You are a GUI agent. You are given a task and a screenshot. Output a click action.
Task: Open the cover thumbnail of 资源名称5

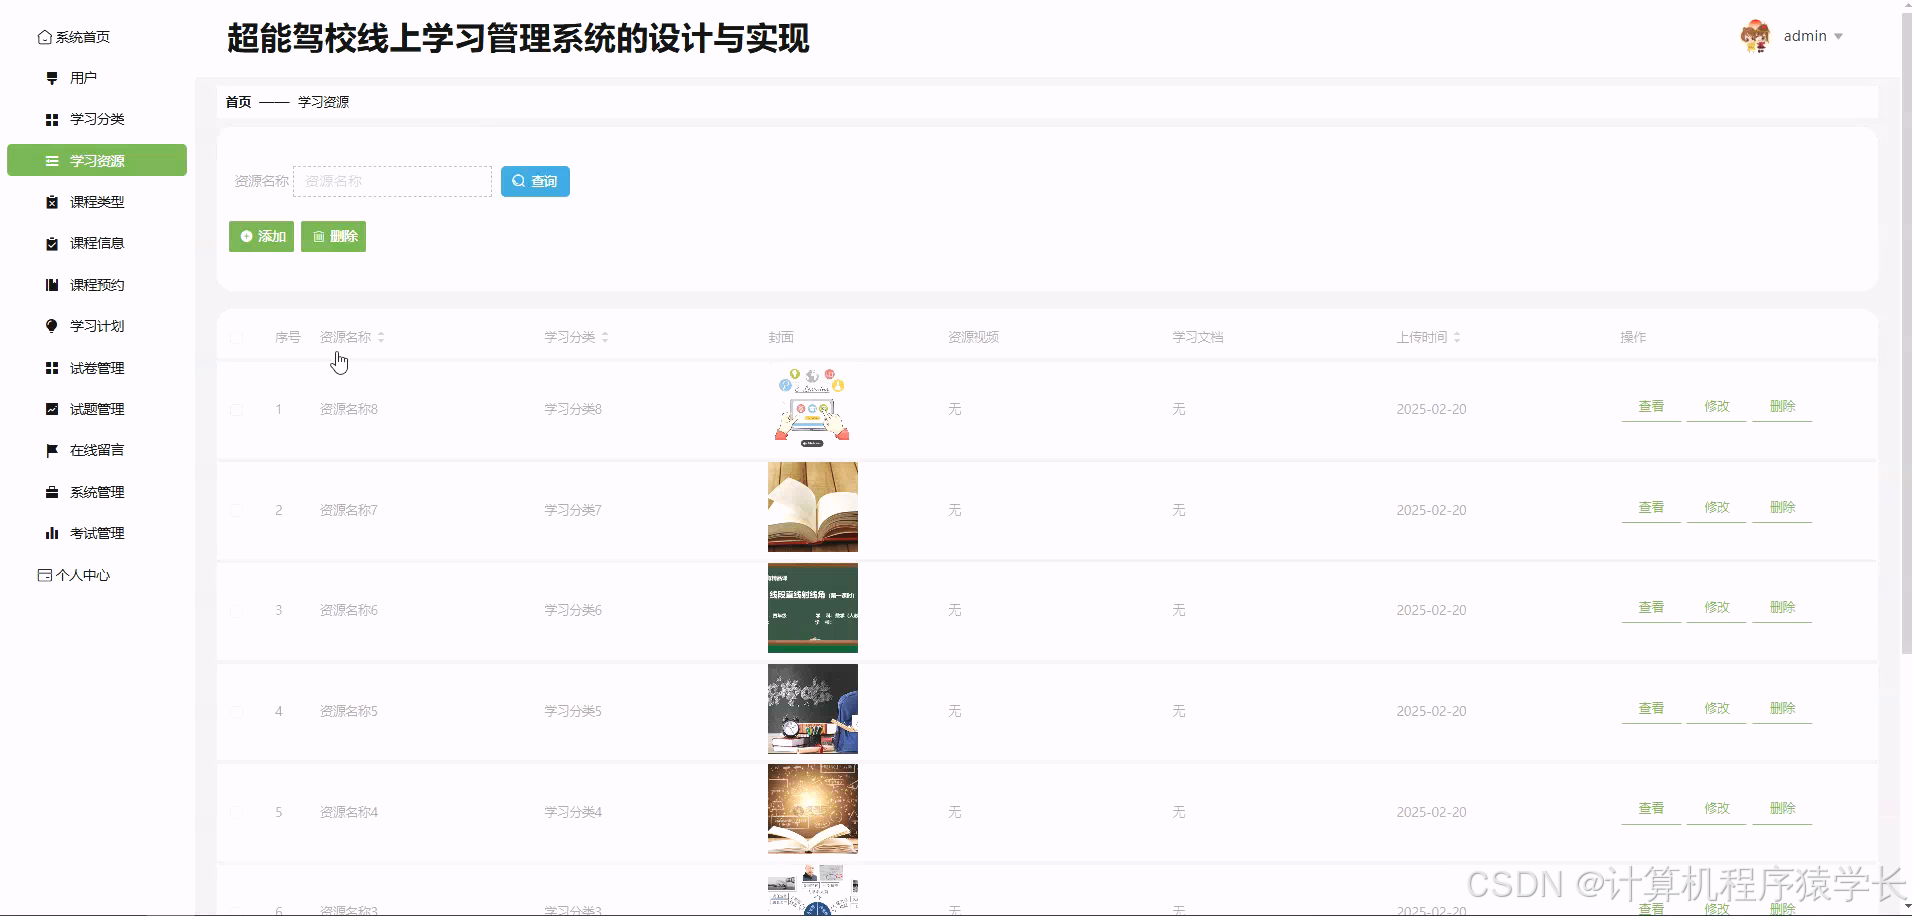[x=813, y=709]
